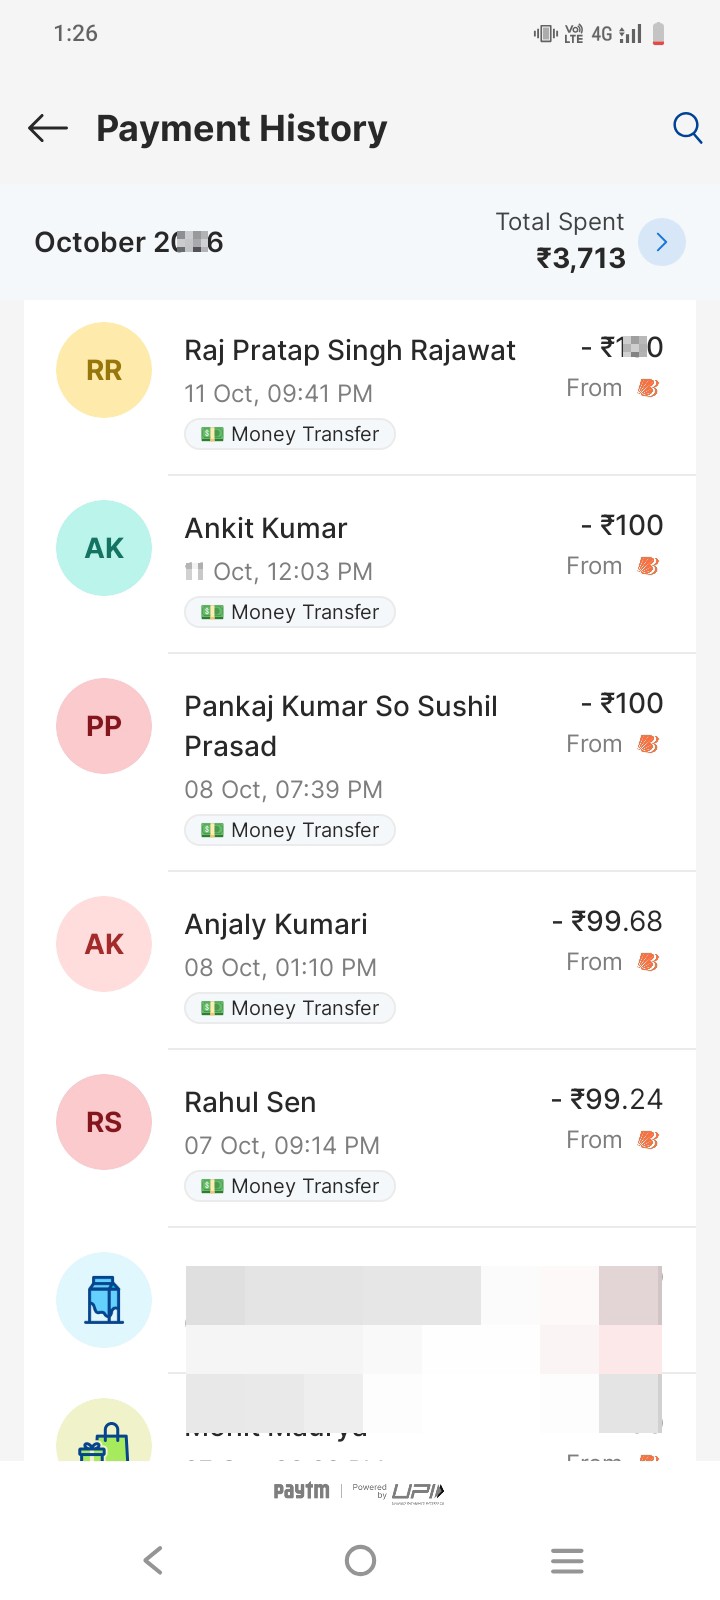Tap the milk carton category icon
The height and width of the screenshot is (1600, 720).
(x=104, y=1300)
